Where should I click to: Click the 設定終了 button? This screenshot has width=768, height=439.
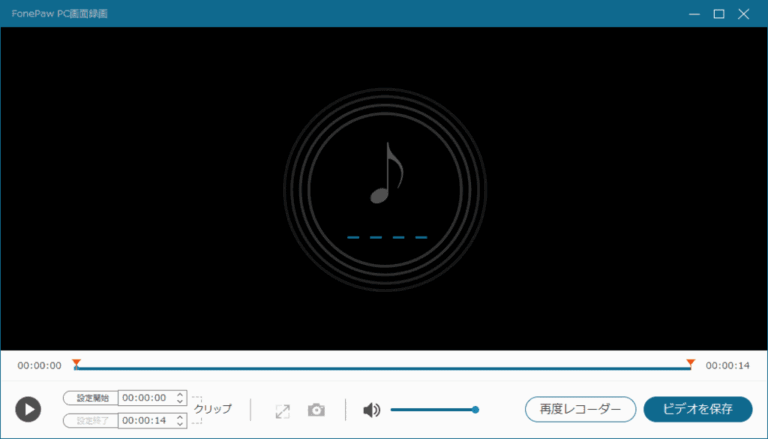pos(91,421)
